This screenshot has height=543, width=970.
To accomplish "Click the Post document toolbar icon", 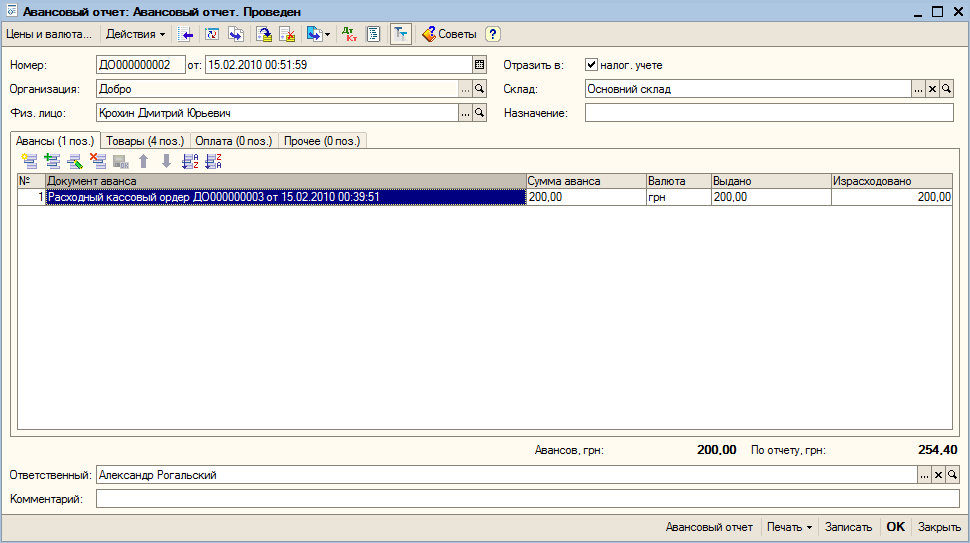I will click(x=264, y=35).
